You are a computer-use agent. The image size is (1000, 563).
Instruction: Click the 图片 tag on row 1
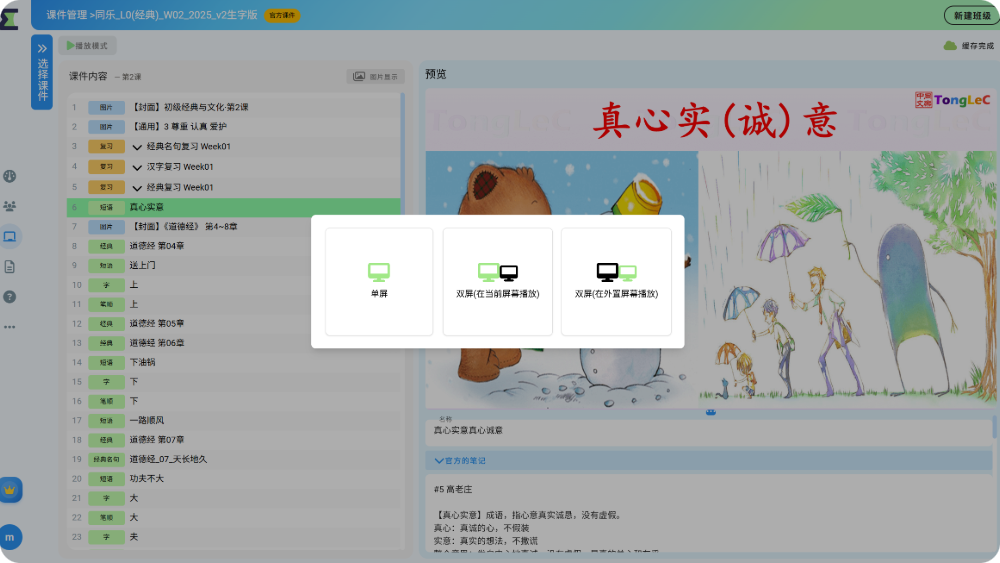coord(106,108)
